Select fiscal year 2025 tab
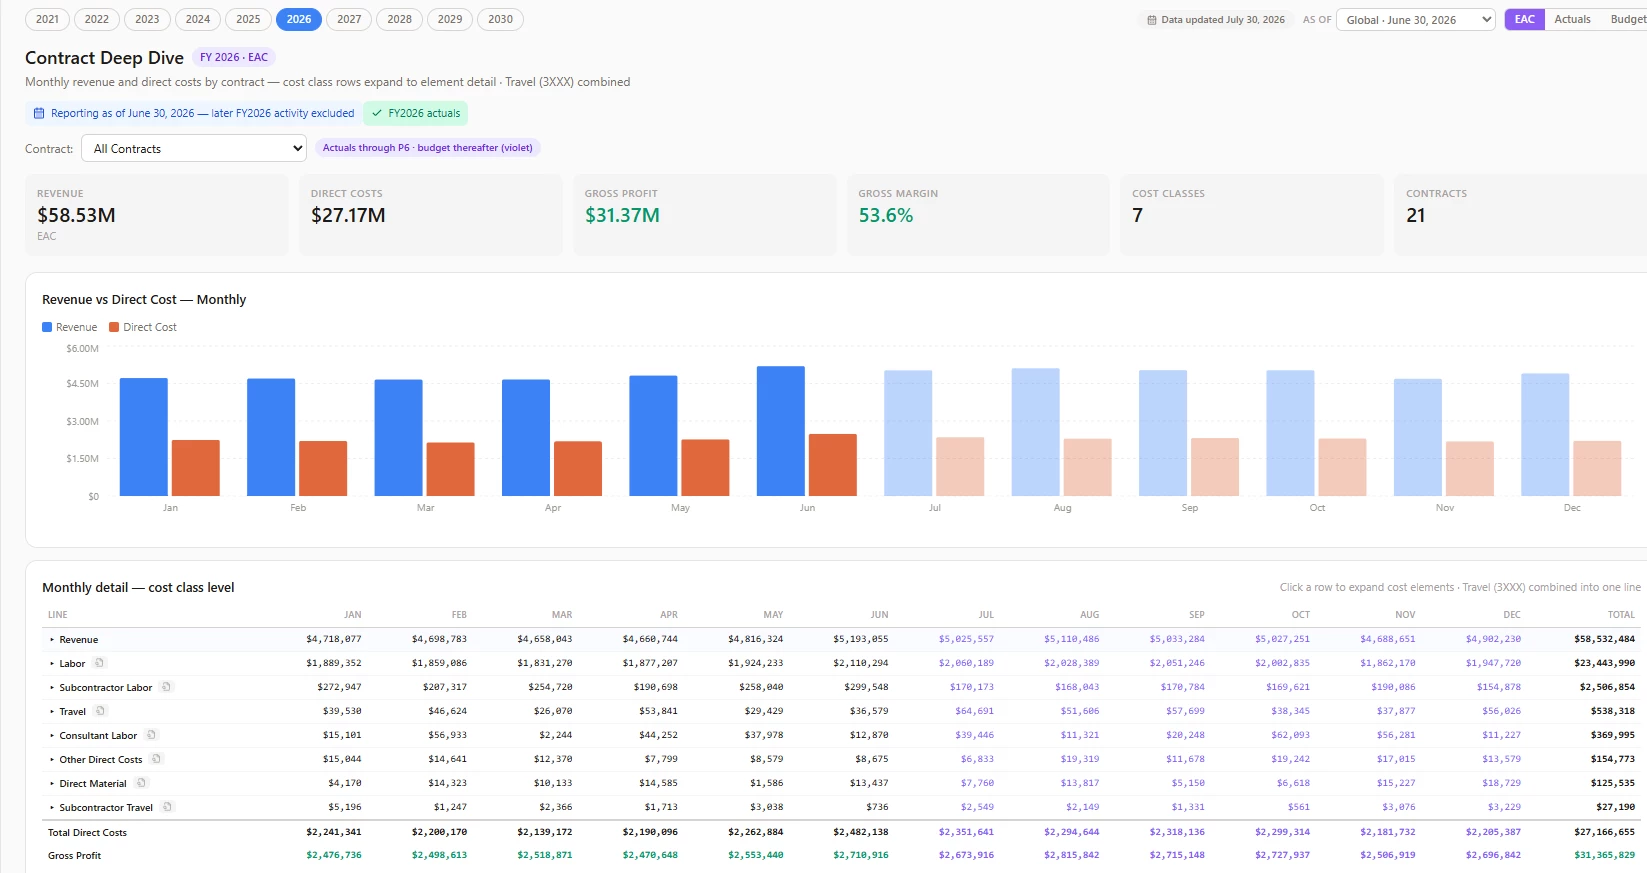 click(248, 19)
